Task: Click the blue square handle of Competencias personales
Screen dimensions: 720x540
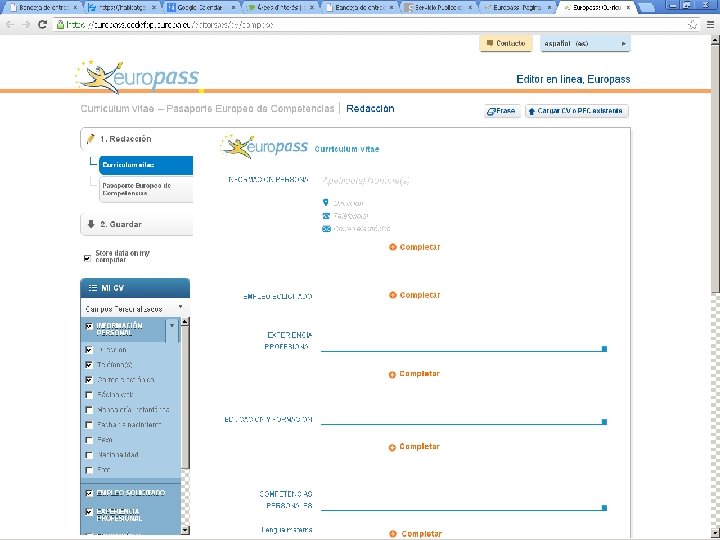Action: (x=604, y=508)
